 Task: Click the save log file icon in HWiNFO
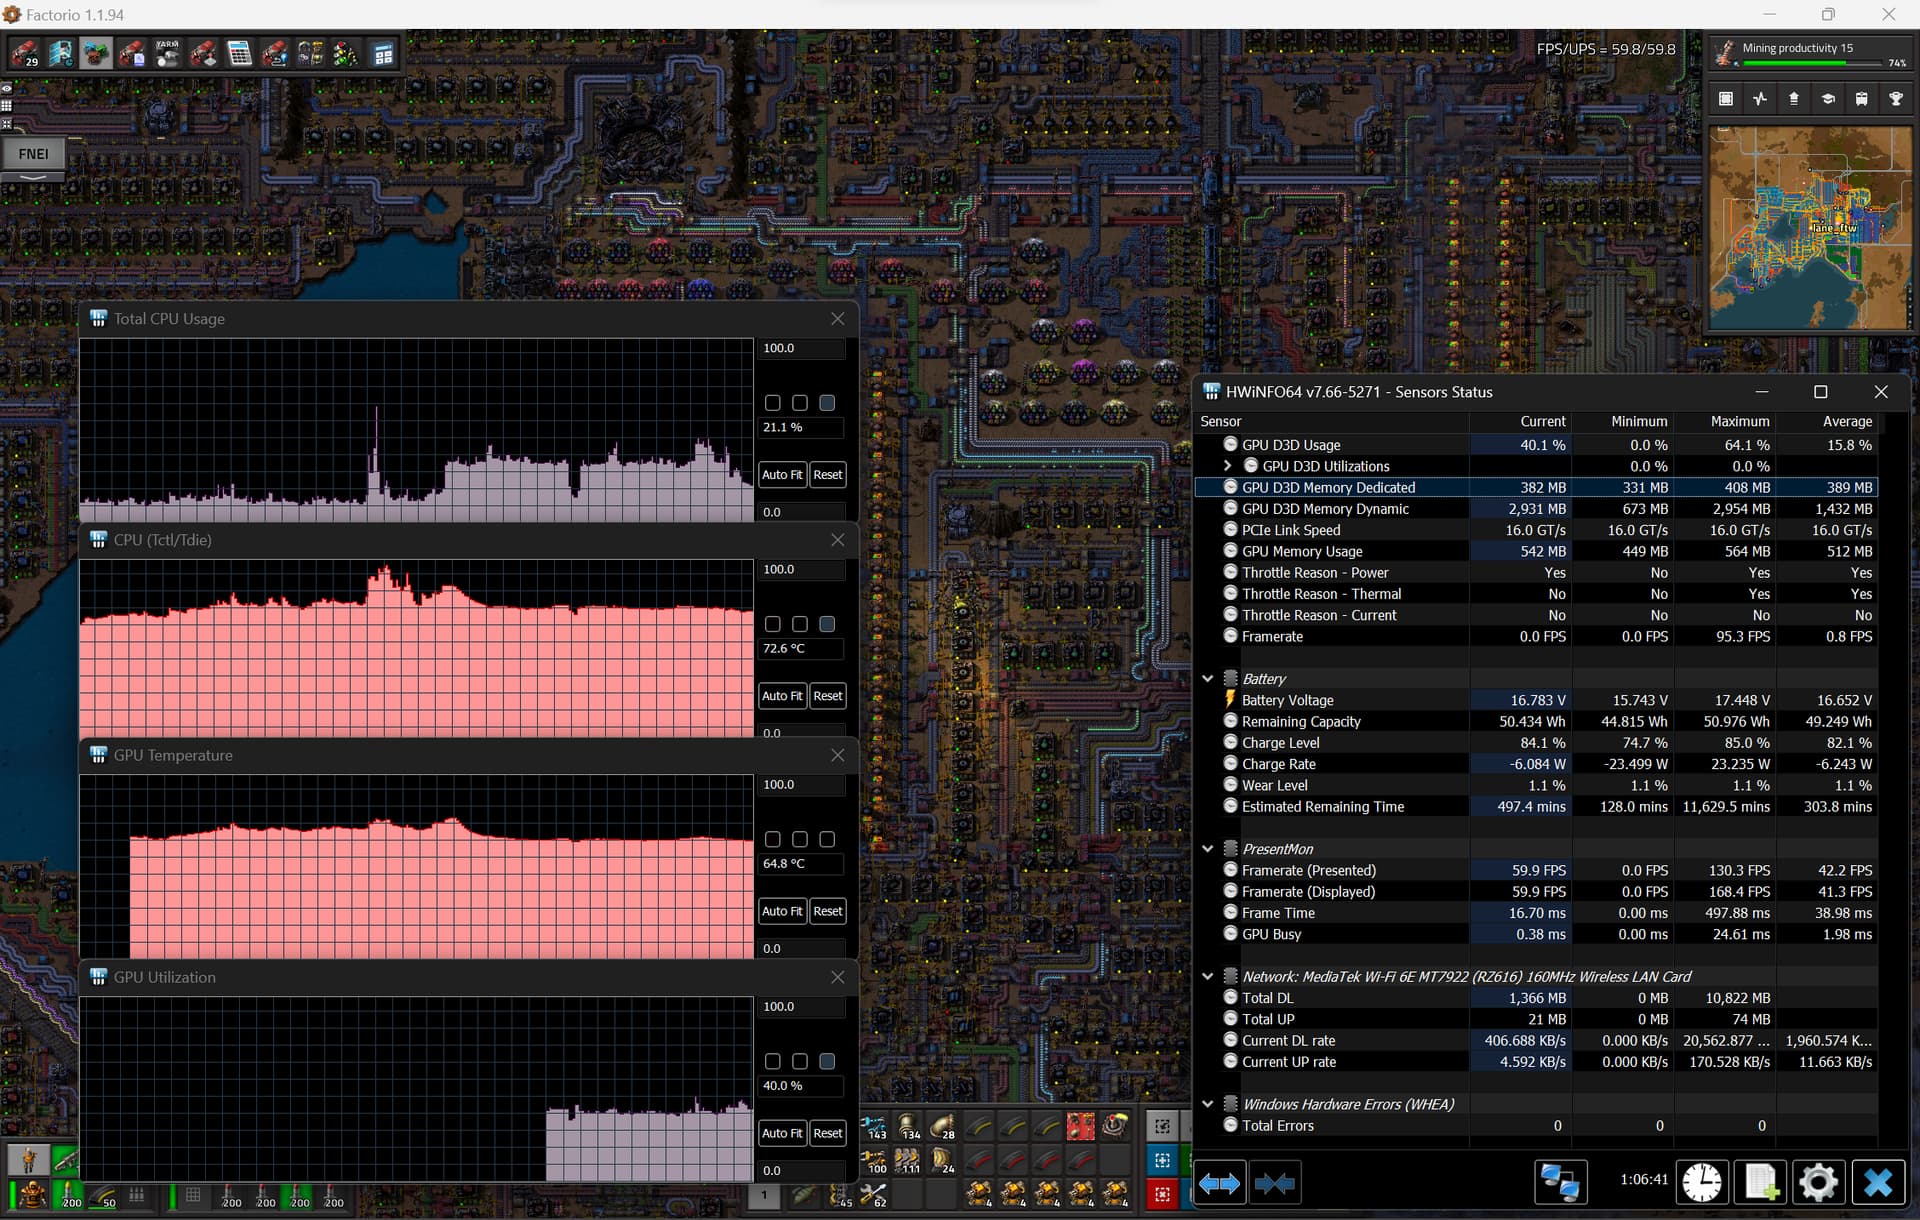[1761, 1183]
